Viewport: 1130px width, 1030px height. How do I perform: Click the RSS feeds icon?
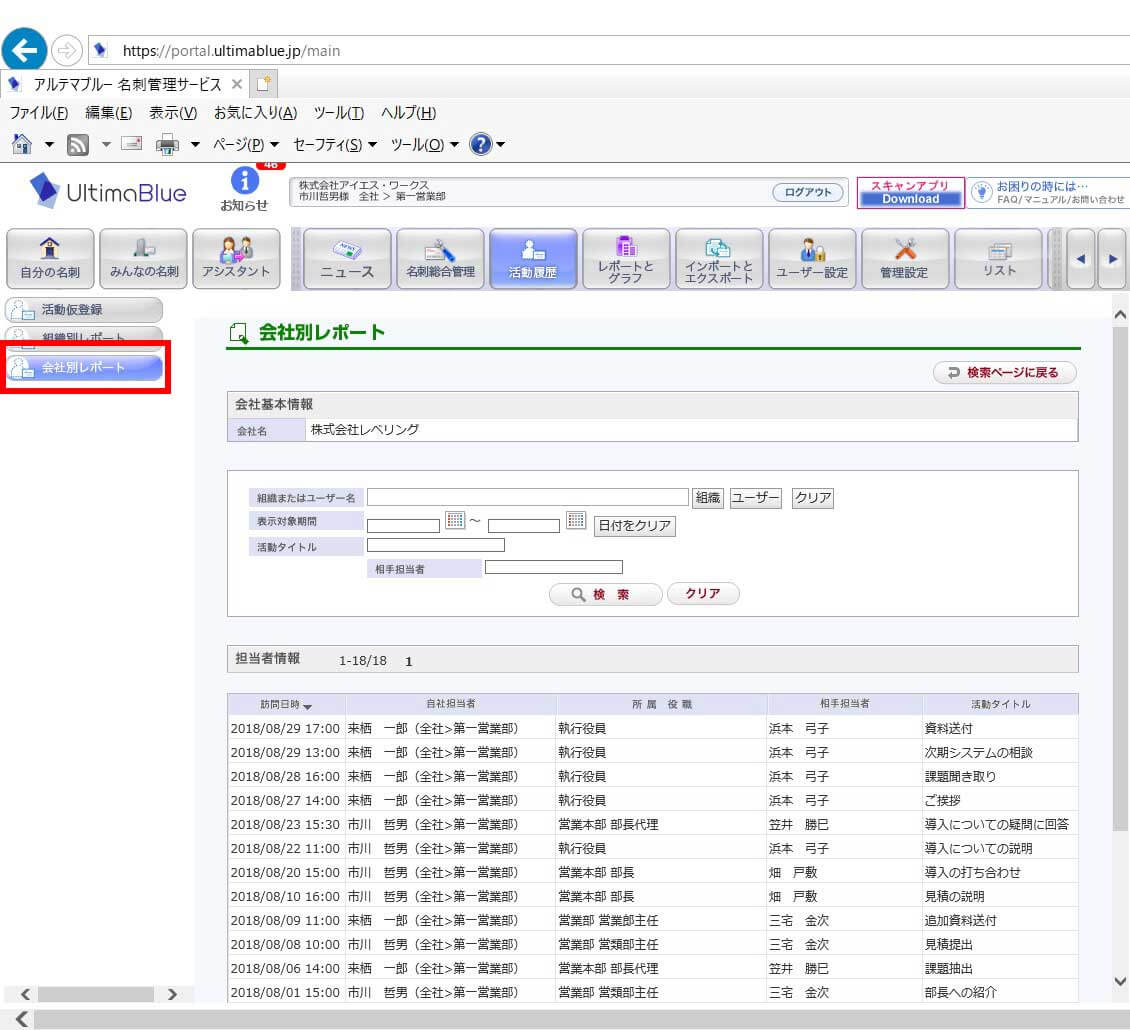[78, 145]
